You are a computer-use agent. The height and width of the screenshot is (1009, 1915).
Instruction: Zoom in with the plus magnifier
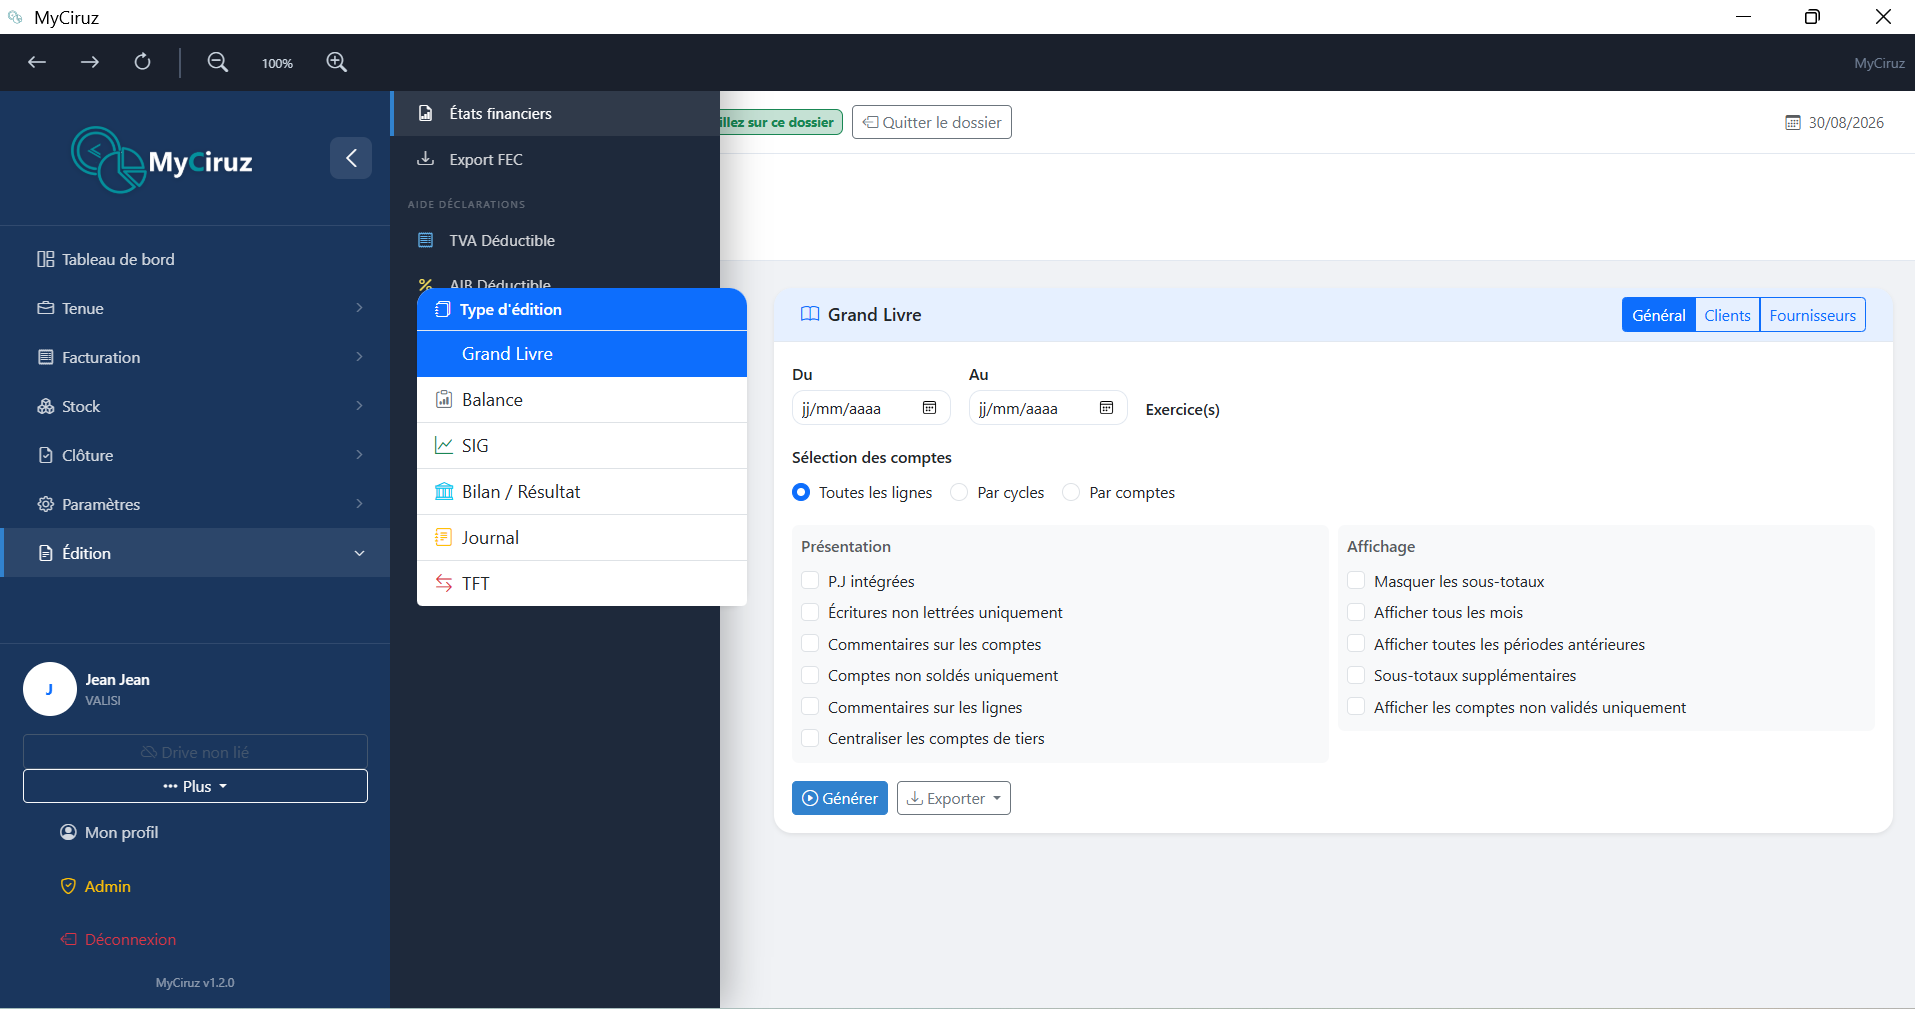(x=337, y=62)
